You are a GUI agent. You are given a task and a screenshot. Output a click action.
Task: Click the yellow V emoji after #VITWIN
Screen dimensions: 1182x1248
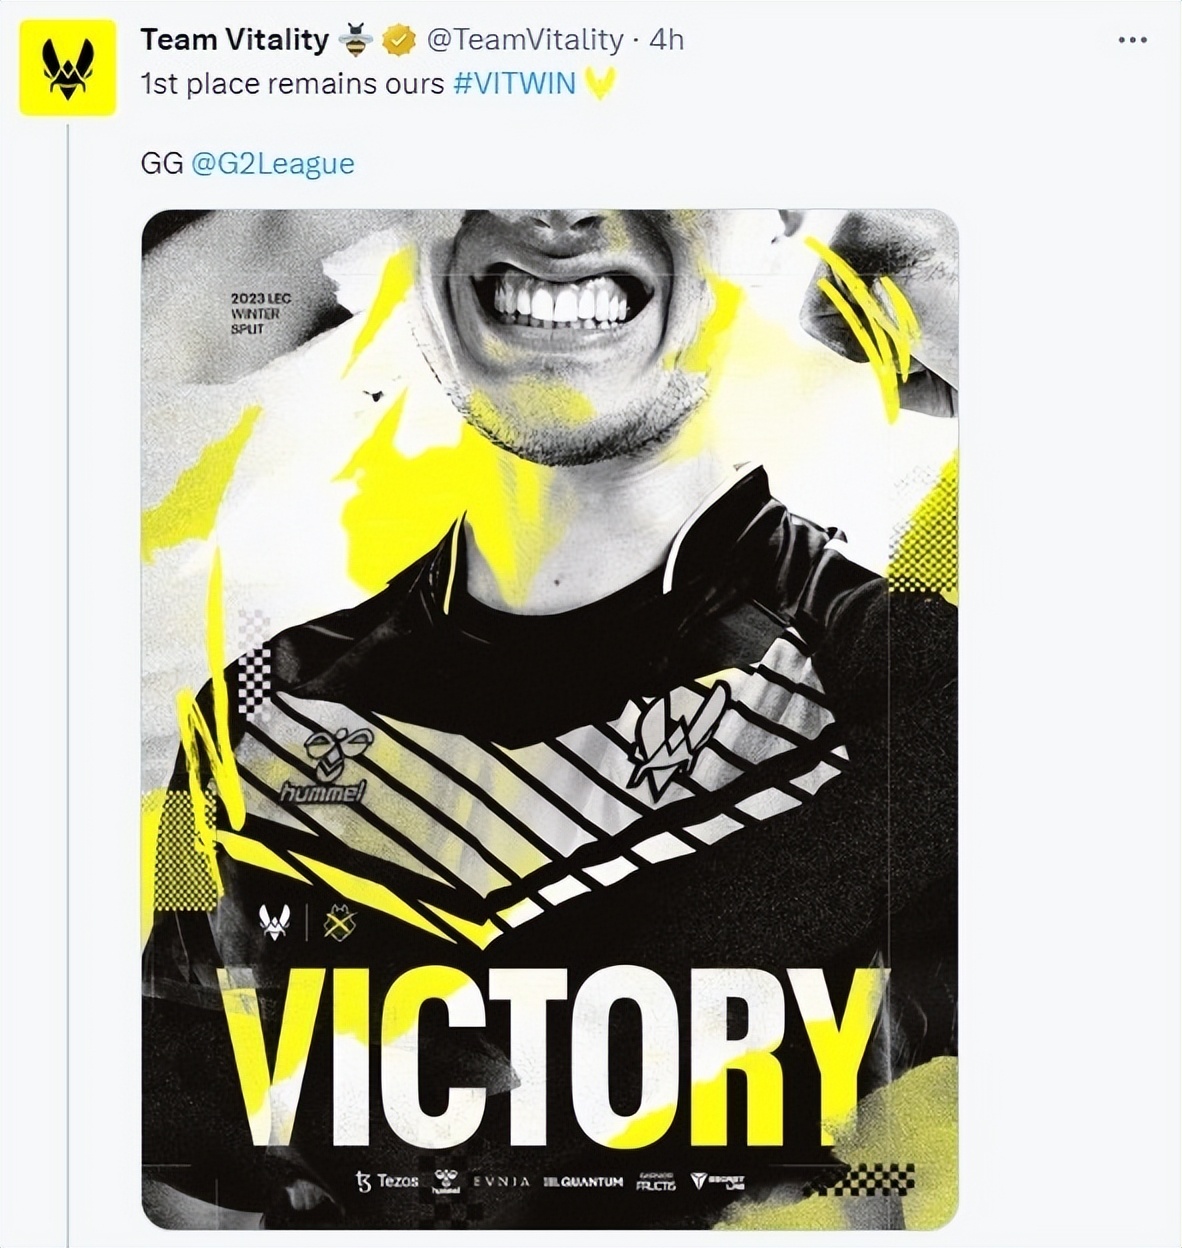(x=600, y=84)
